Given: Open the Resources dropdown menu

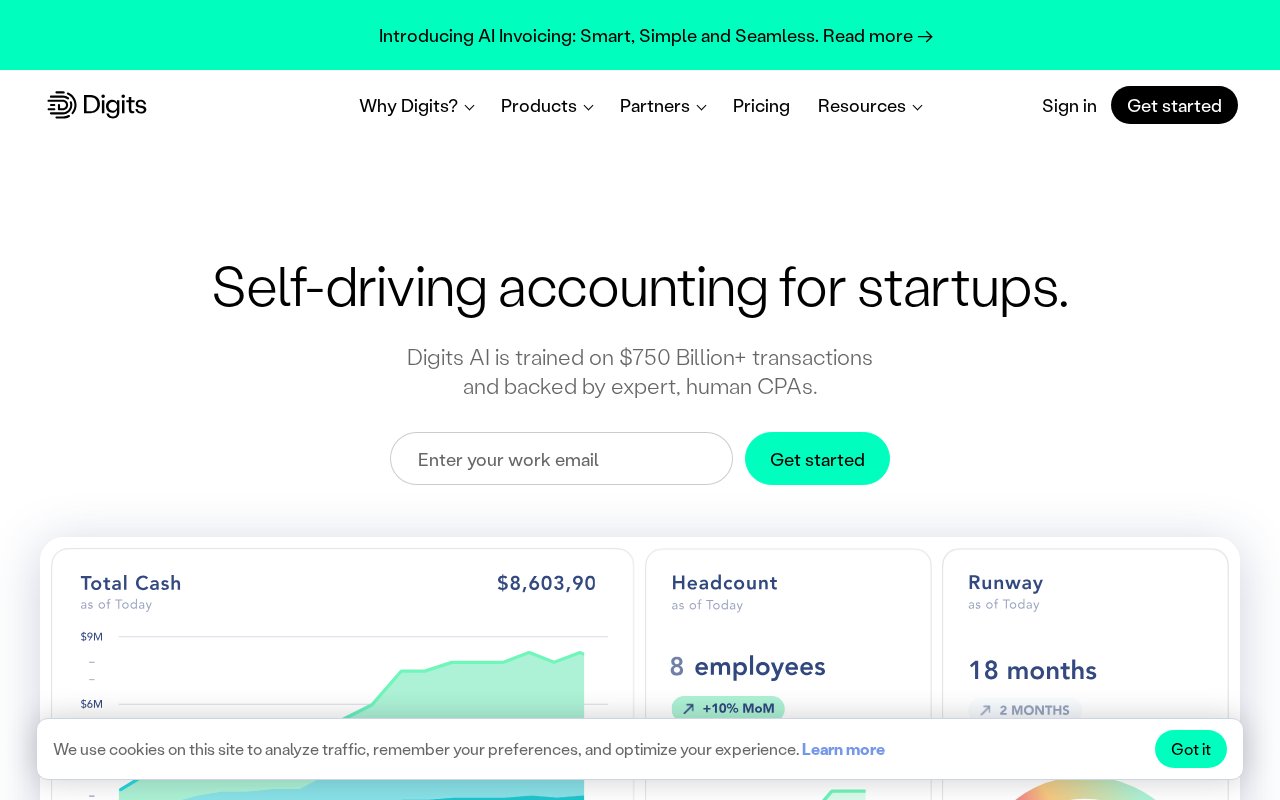Looking at the screenshot, I should point(870,106).
